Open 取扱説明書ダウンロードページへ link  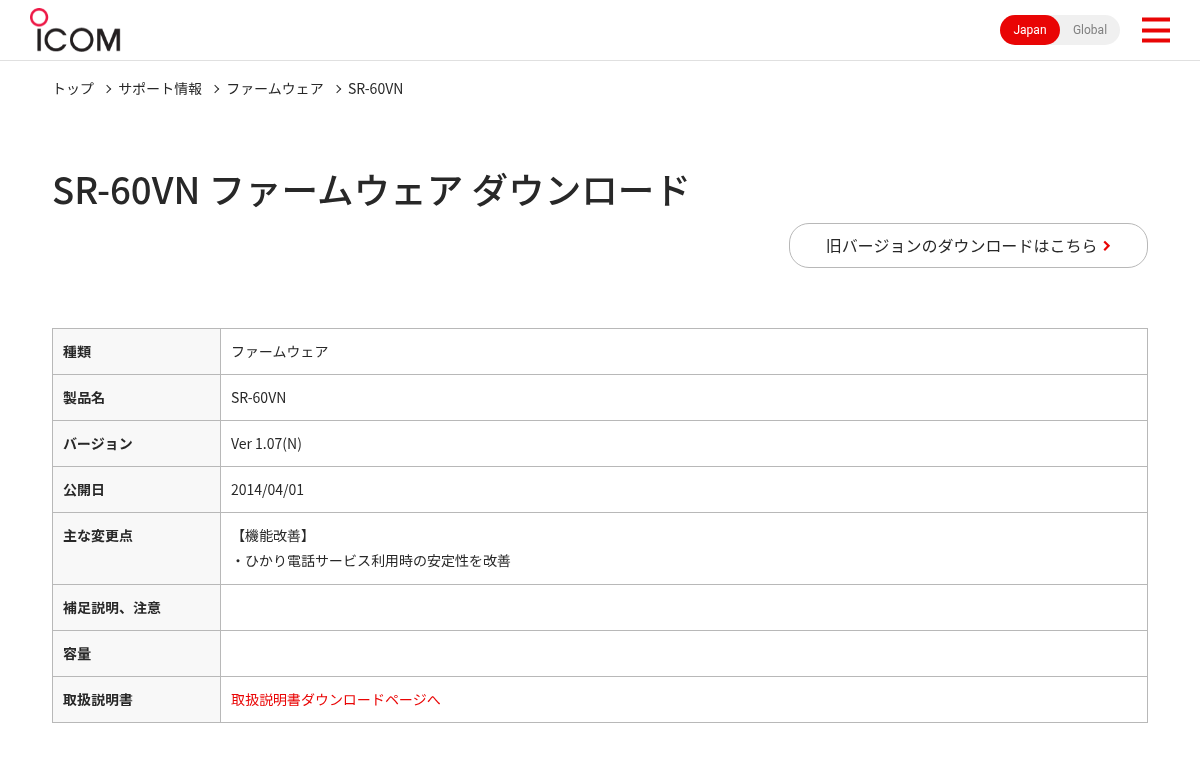click(336, 700)
